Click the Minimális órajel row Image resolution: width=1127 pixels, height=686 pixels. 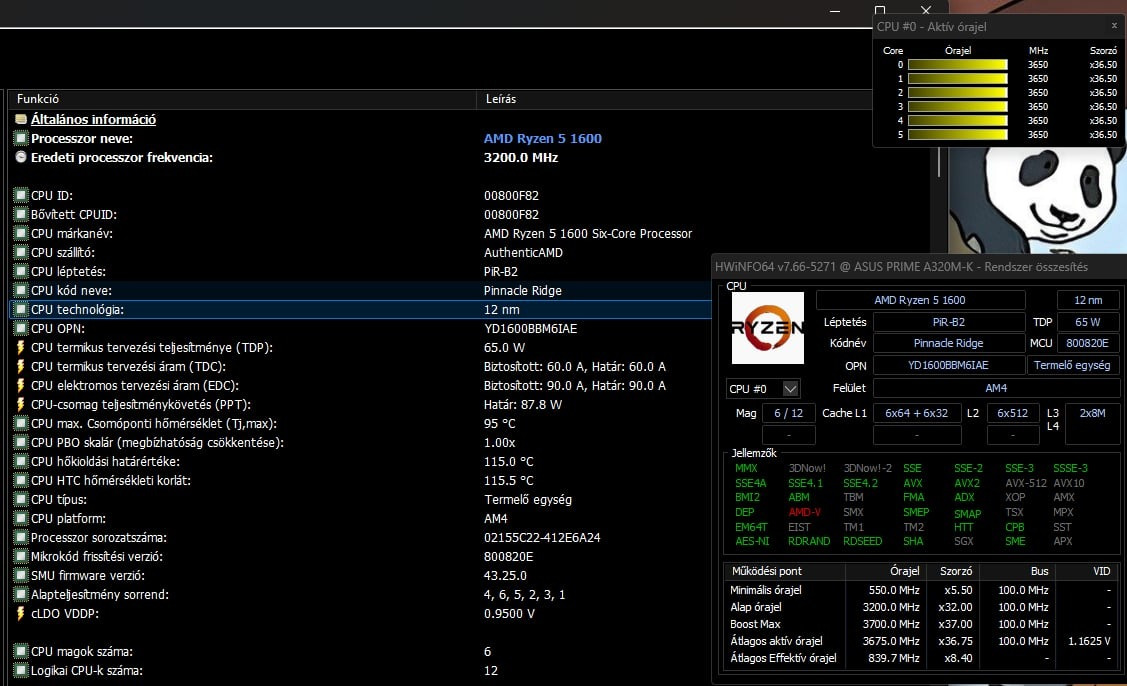coord(921,590)
